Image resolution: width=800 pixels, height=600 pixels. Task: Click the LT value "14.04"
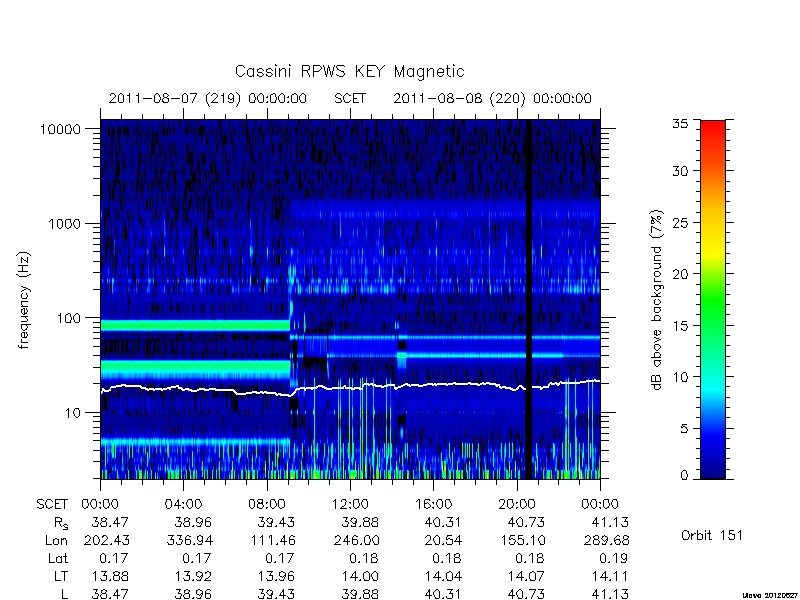(443, 576)
